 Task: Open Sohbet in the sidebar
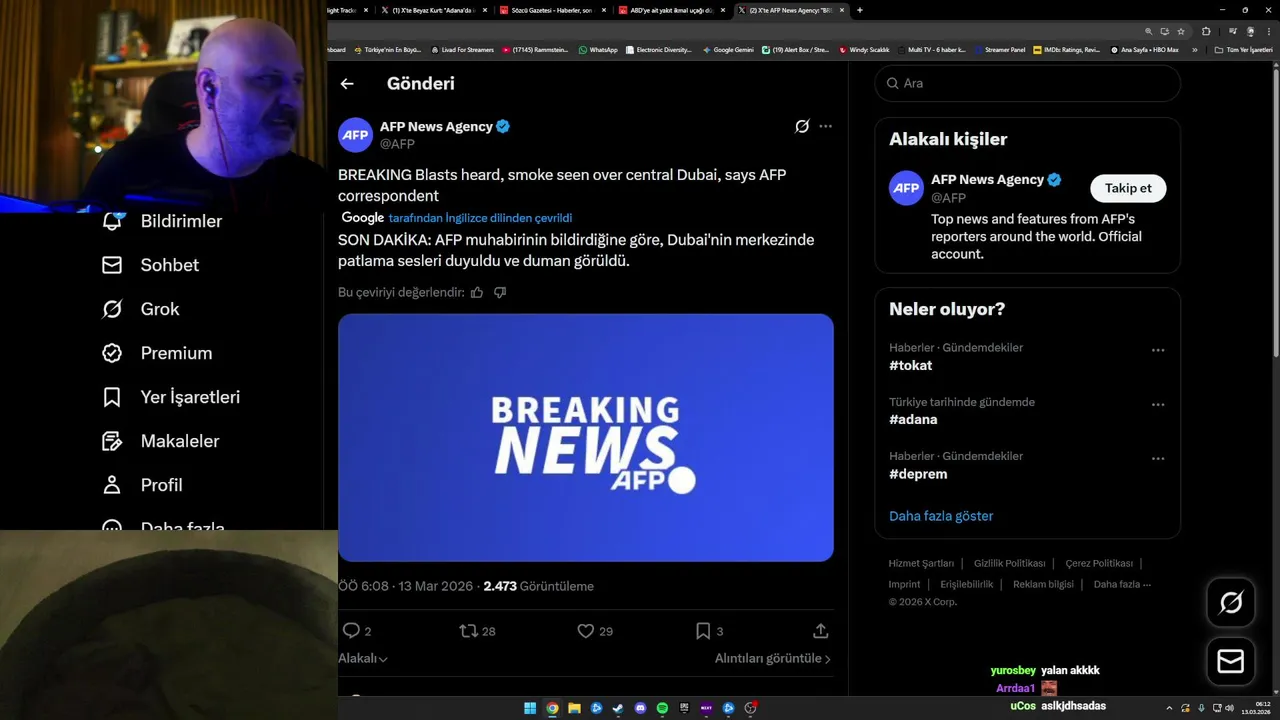coord(150,265)
